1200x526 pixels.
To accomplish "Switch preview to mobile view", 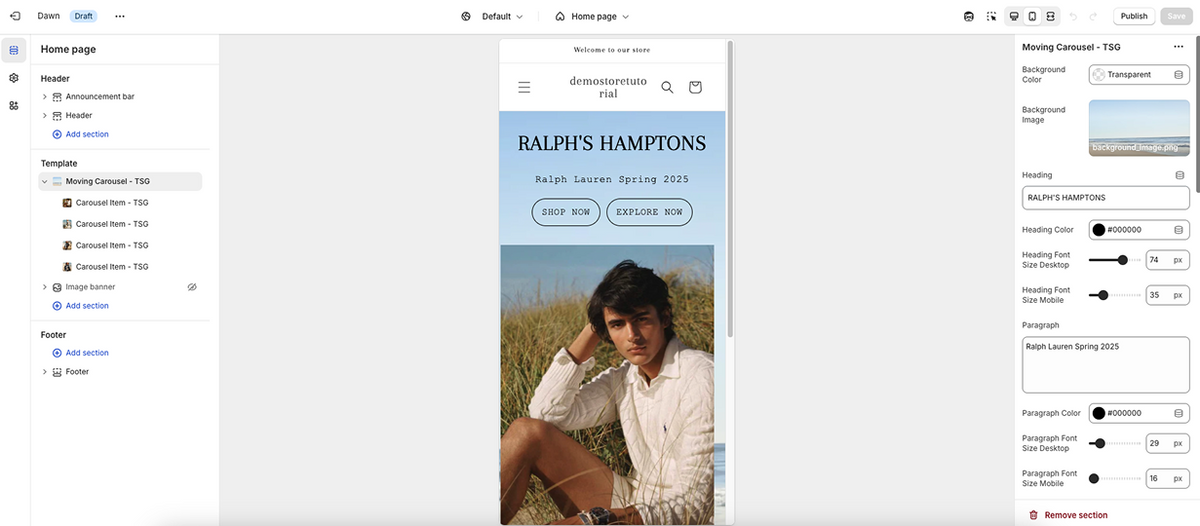I will point(1032,16).
